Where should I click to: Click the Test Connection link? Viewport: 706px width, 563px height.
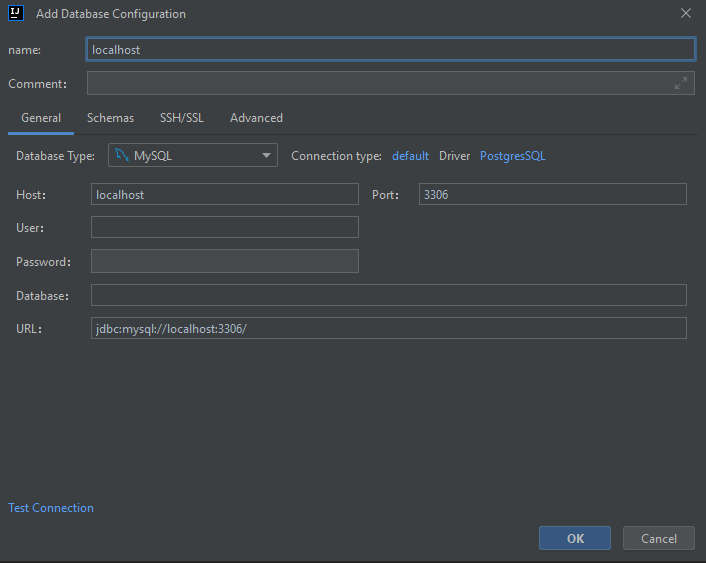[51, 508]
